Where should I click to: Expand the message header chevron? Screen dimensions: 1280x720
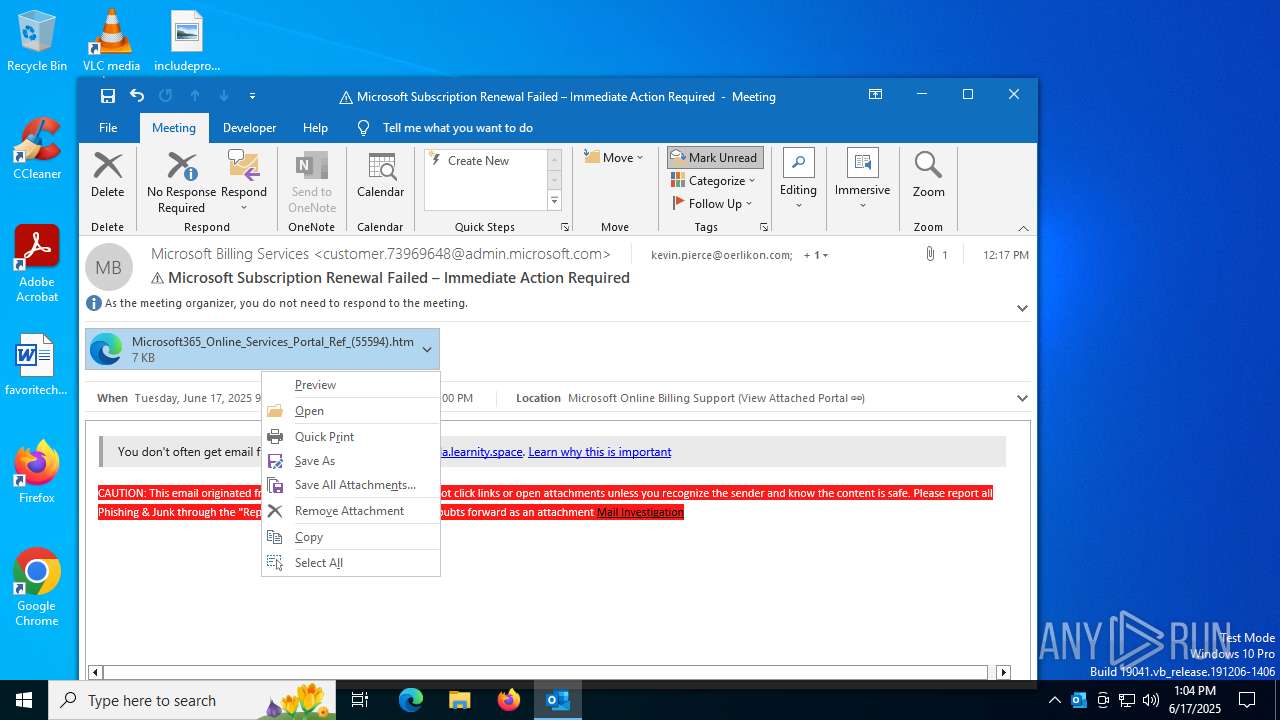(1022, 308)
